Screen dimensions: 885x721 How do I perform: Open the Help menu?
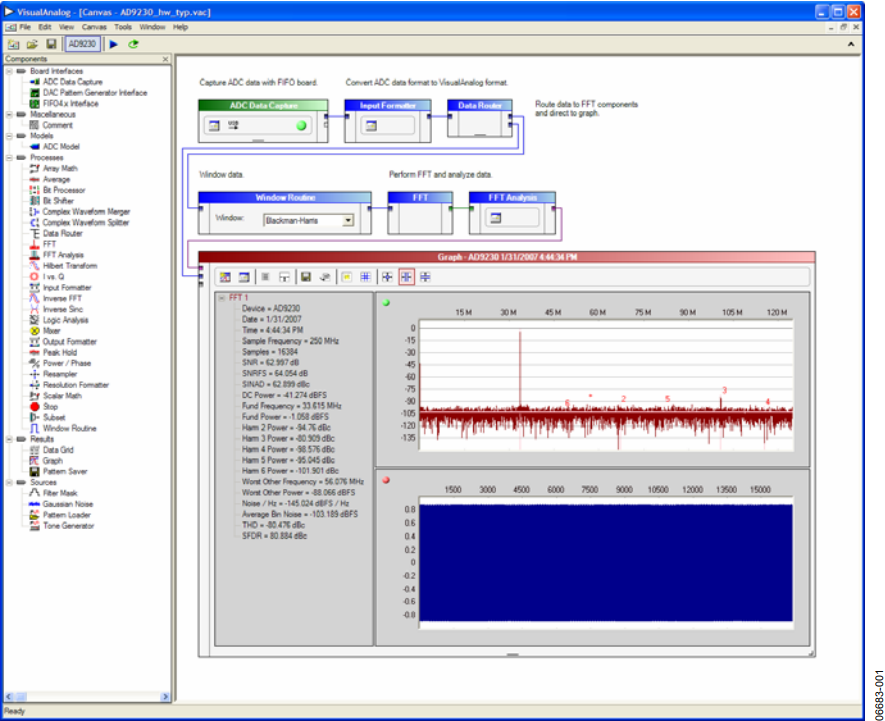pyautogui.click(x=180, y=27)
